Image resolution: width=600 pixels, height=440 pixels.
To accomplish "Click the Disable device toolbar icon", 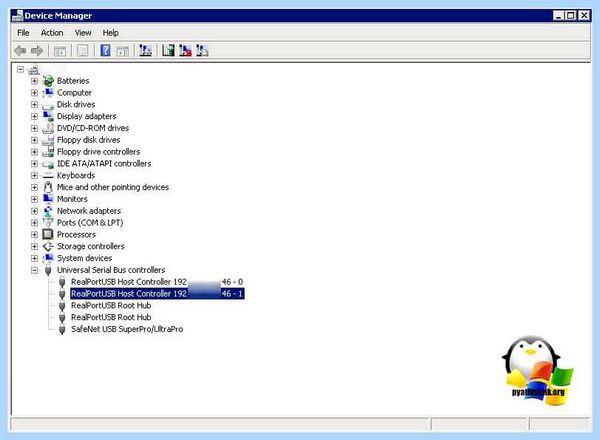I will 202,51.
